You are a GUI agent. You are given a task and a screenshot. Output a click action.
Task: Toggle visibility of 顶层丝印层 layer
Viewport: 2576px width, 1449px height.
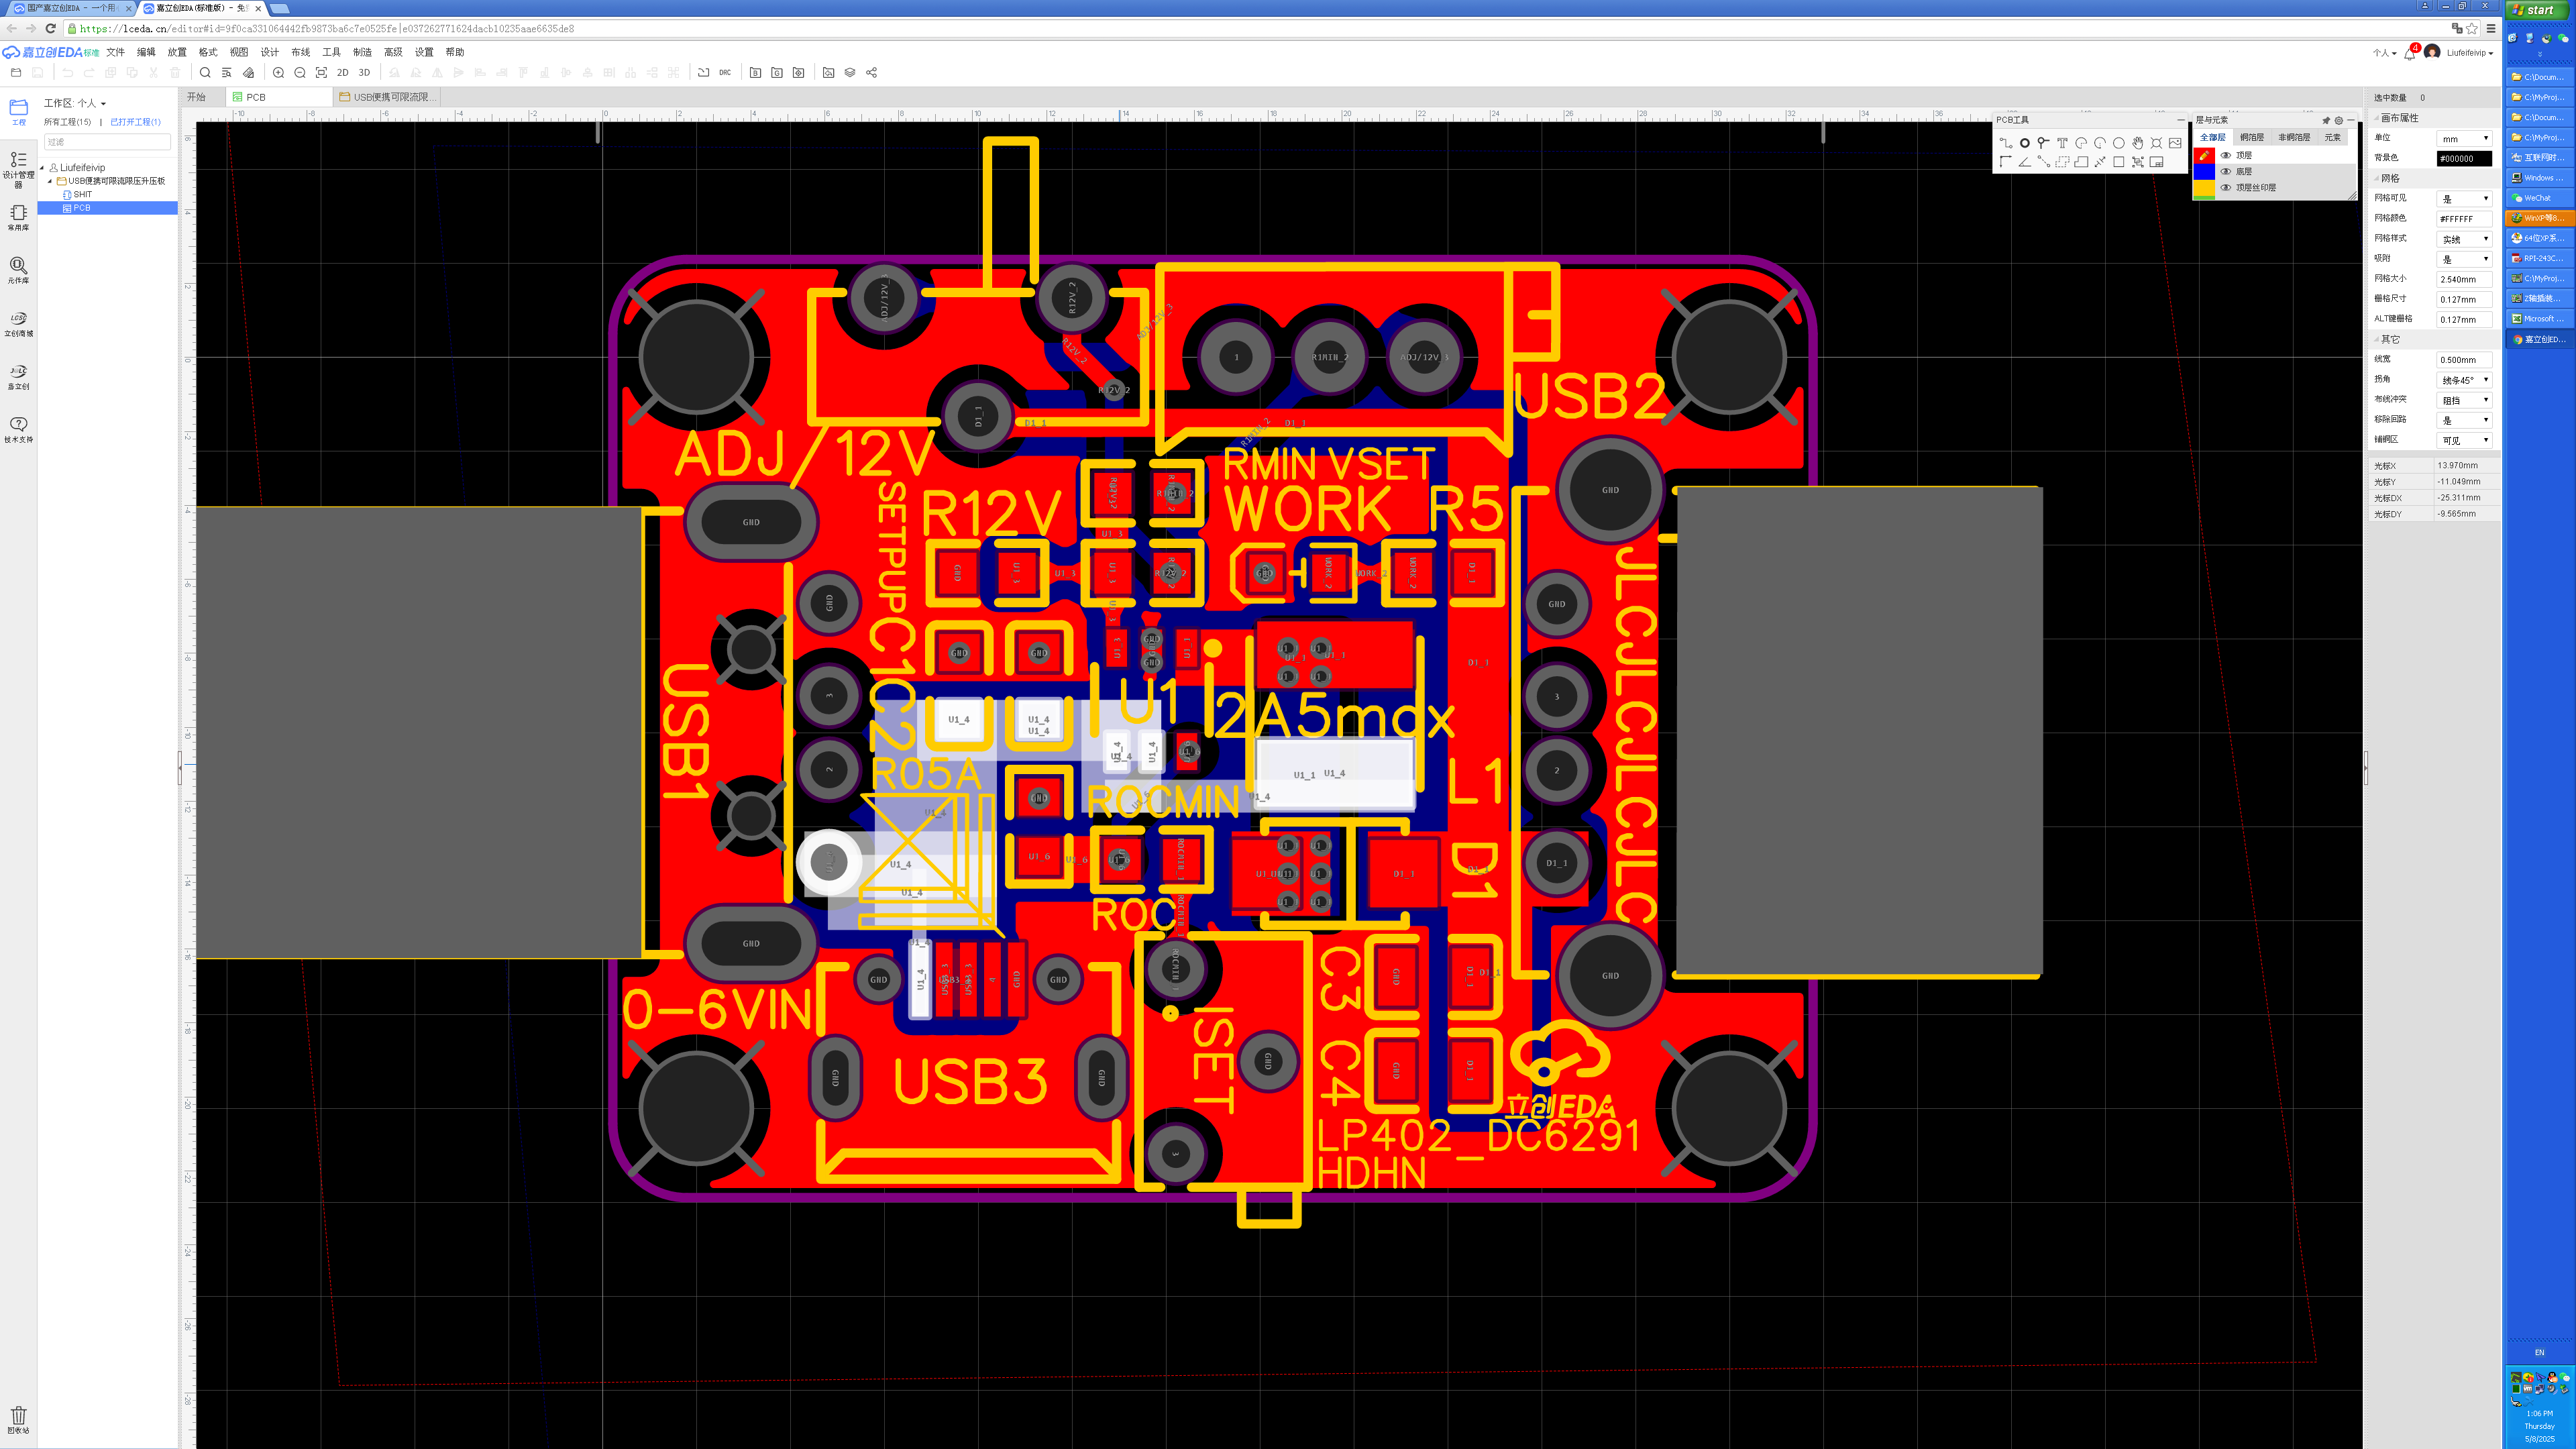pos(2226,187)
